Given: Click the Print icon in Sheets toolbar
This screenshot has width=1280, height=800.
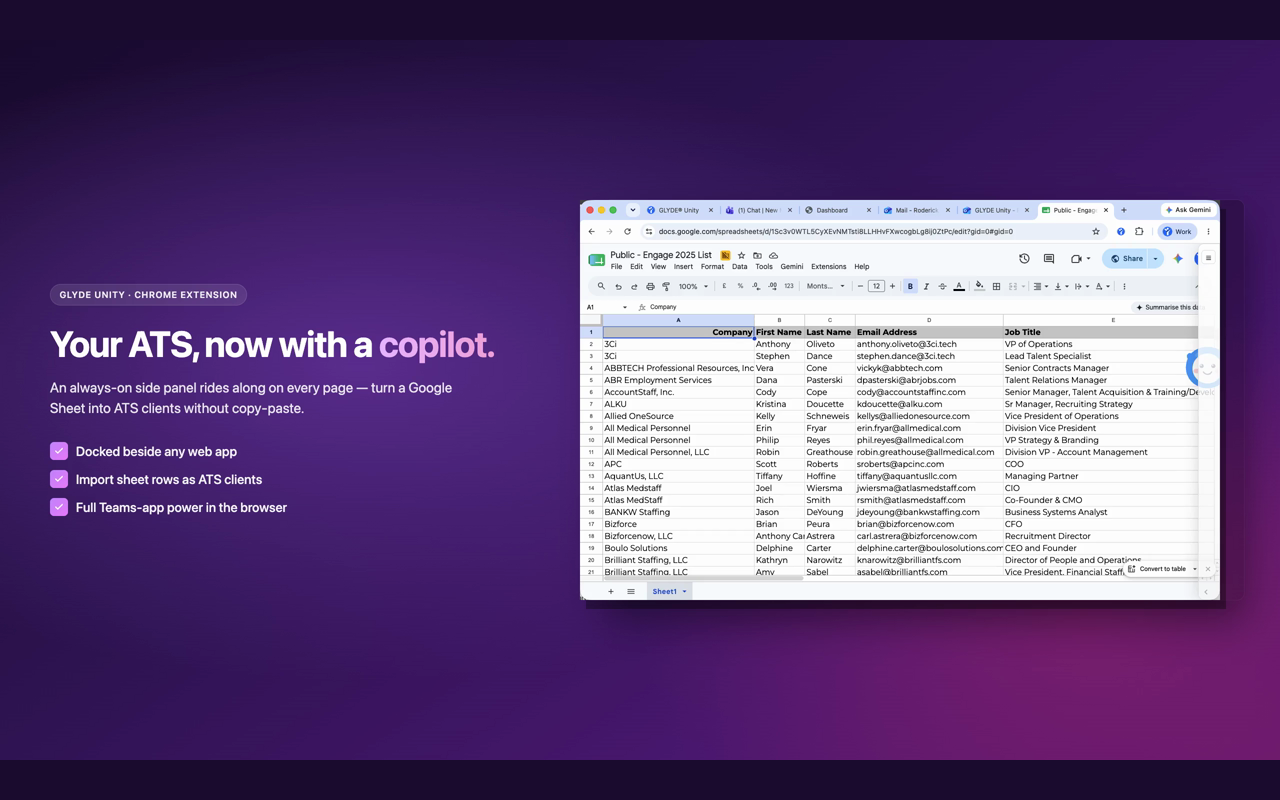Looking at the screenshot, I should pos(650,286).
